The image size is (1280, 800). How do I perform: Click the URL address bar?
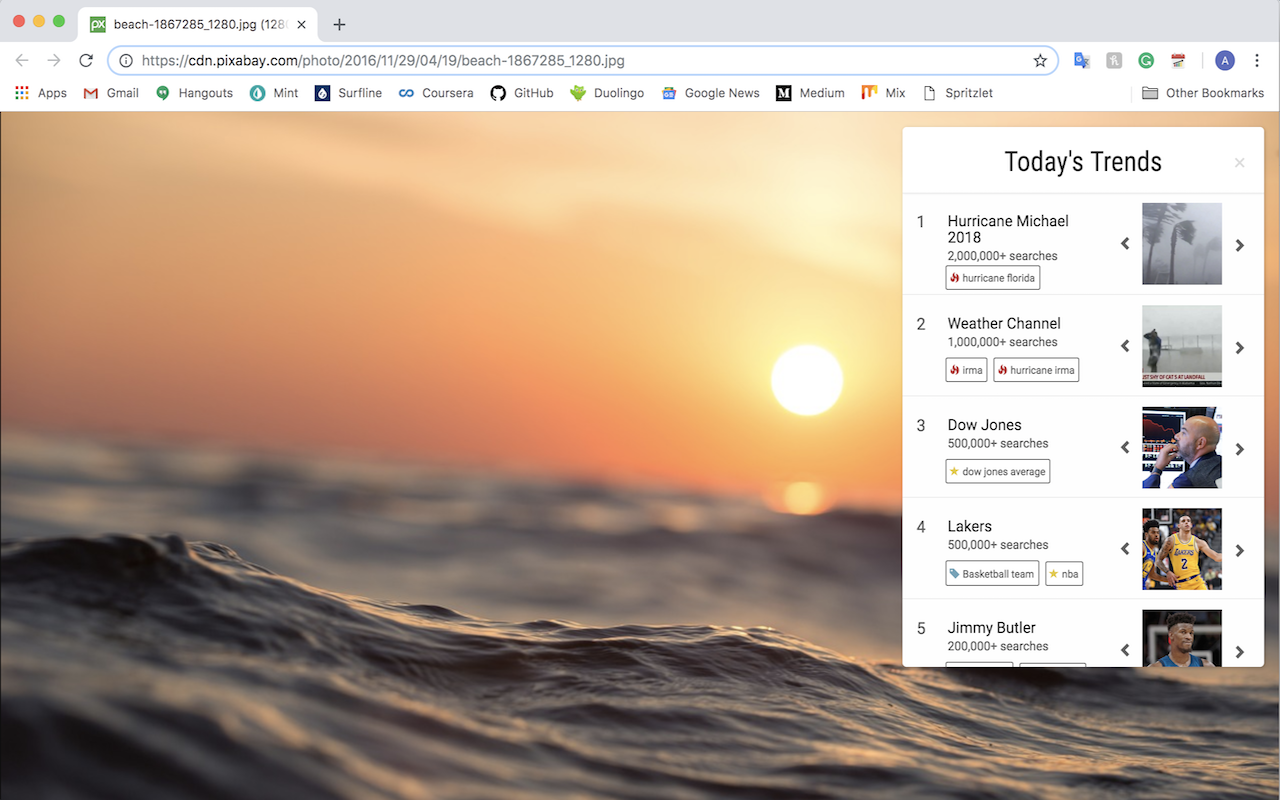[583, 61]
